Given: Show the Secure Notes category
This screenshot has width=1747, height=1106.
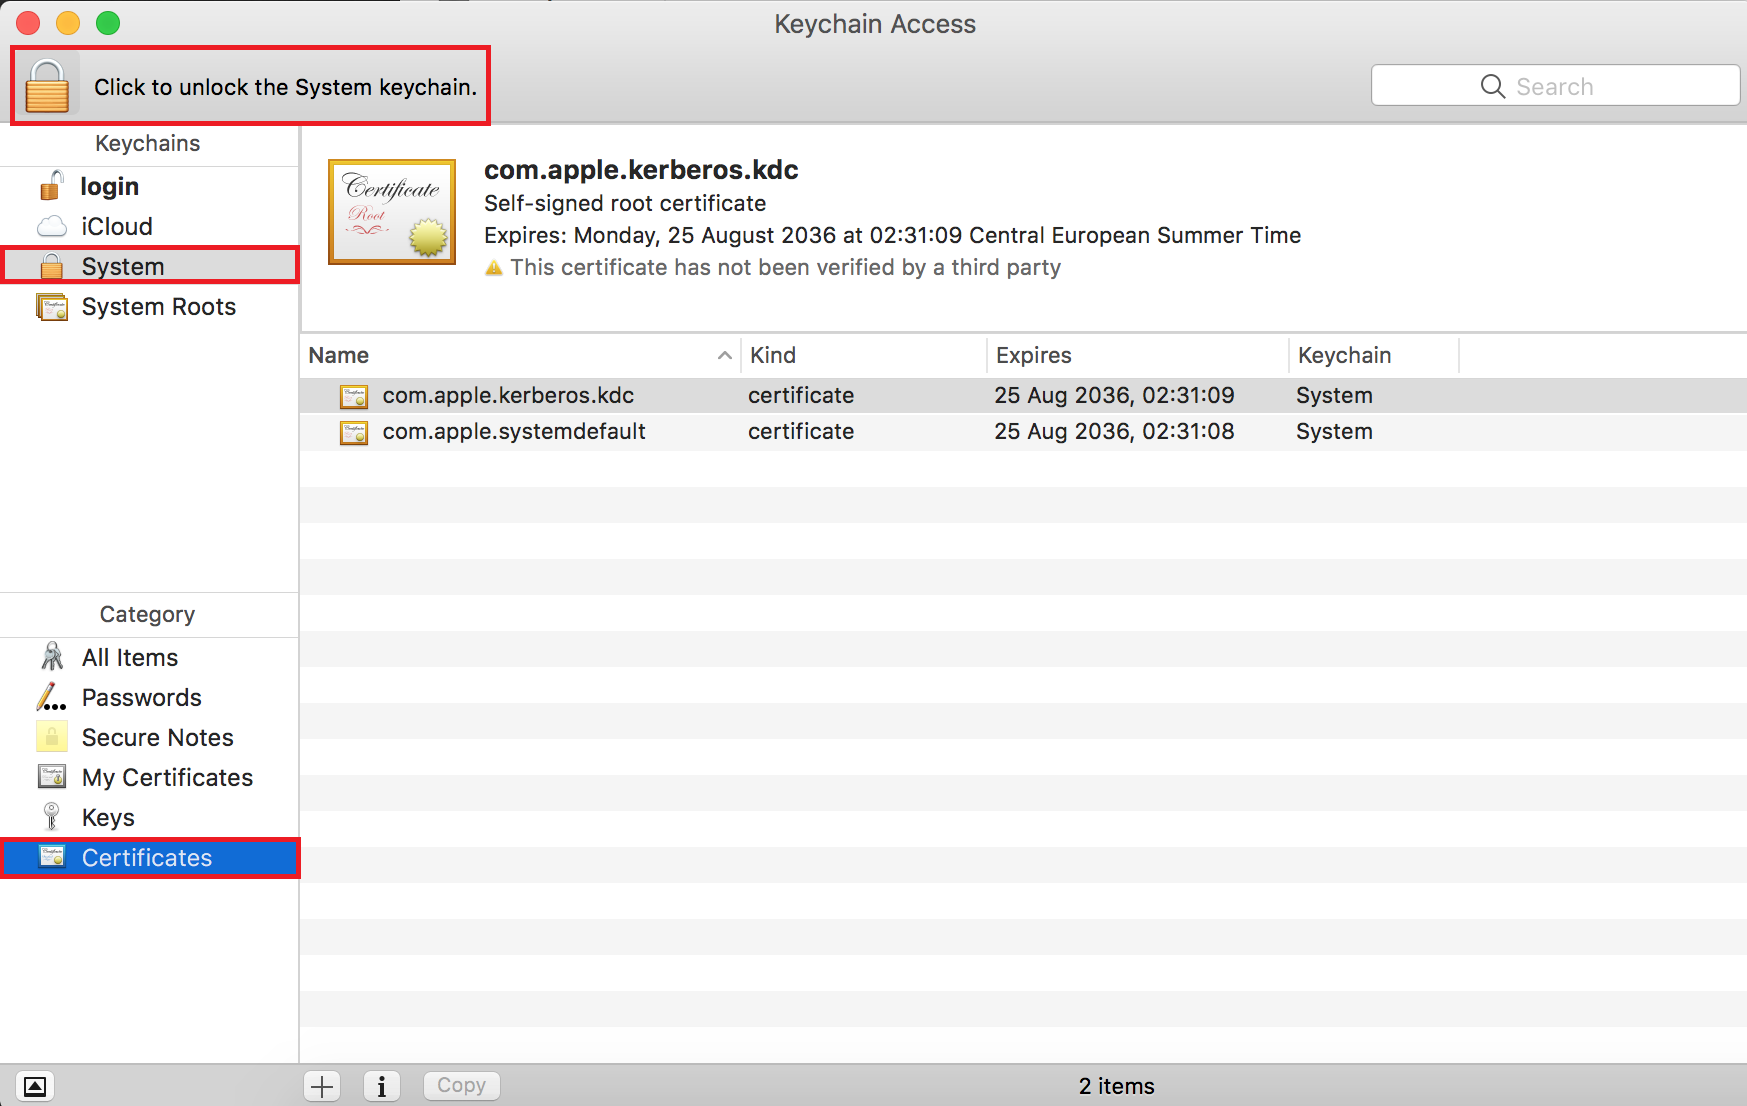Looking at the screenshot, I should (x=149, y=738).
